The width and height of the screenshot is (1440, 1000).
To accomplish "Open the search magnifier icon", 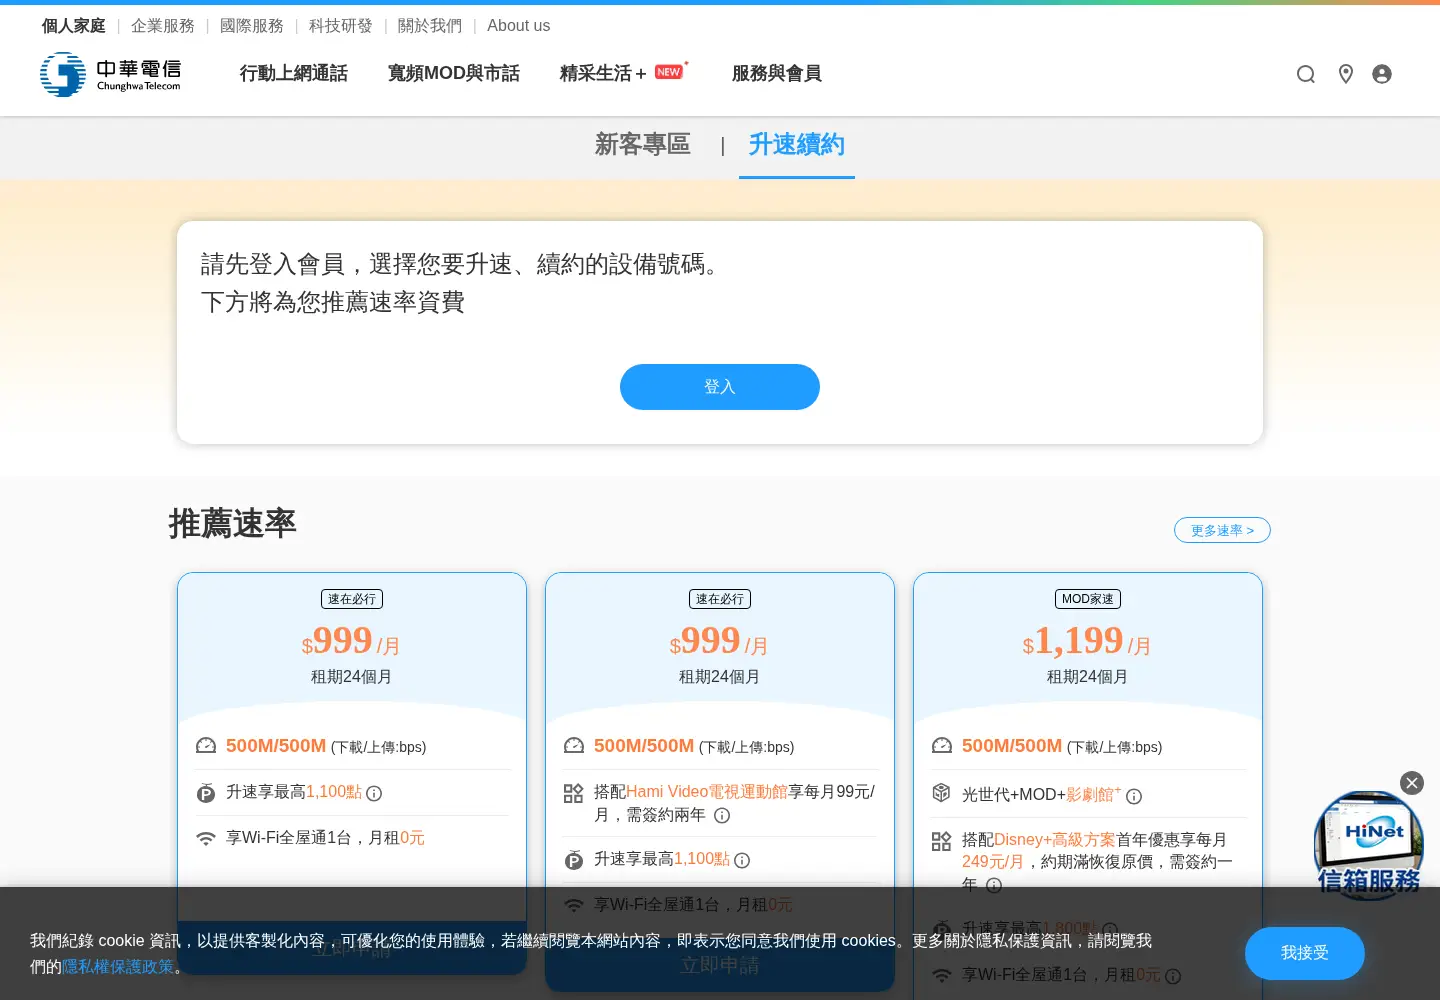I will click(x=1306, y=74).
